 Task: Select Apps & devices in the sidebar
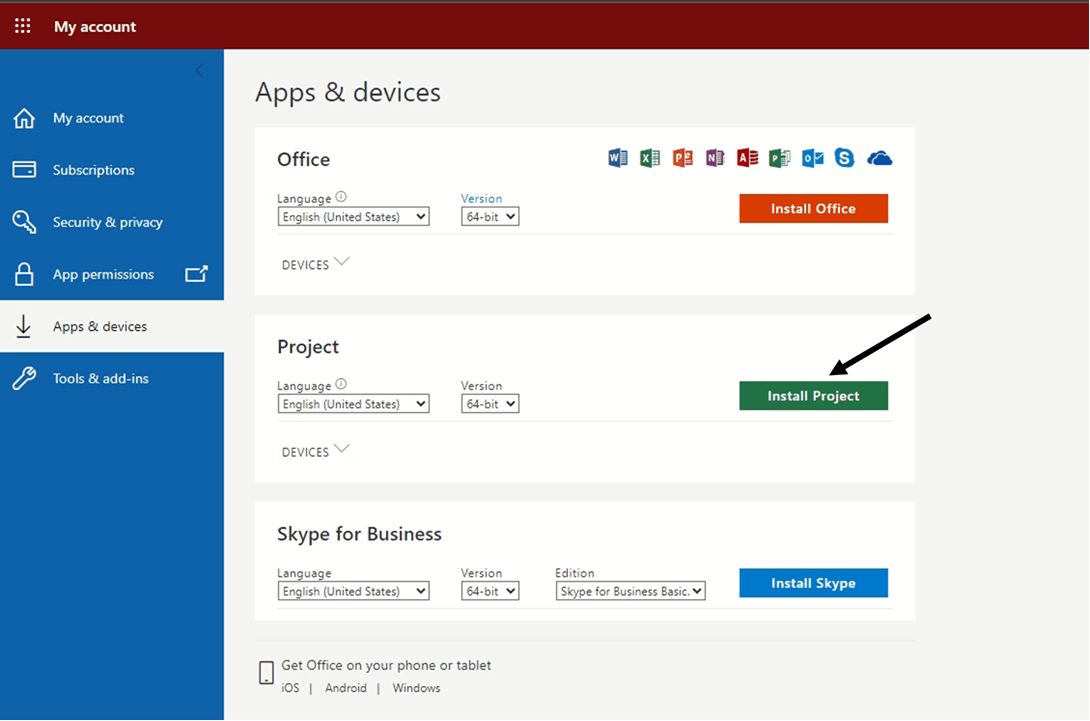[x=112, y=326]
